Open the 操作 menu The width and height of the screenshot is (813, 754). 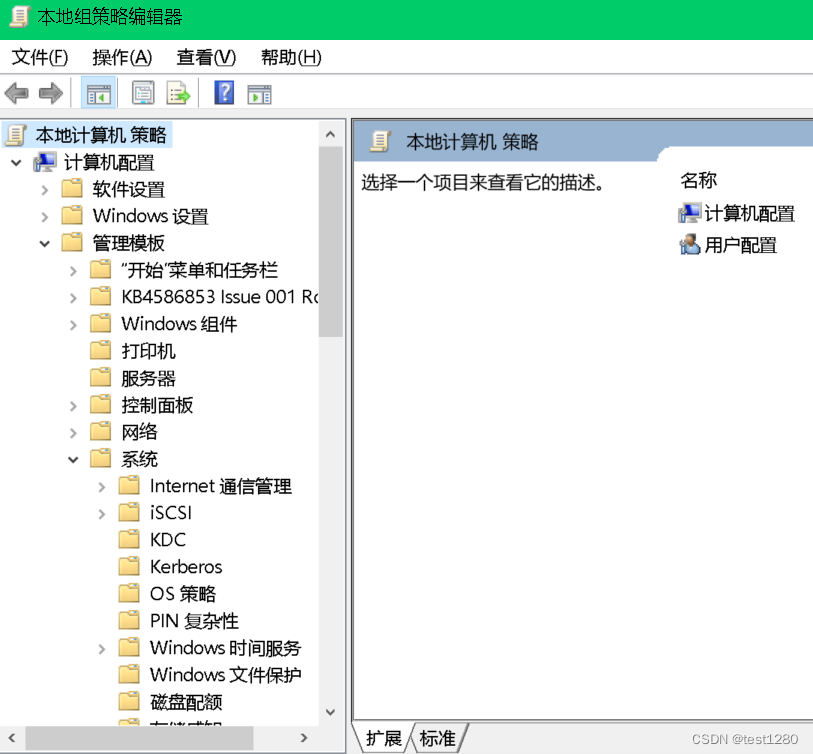pos(121,57)
